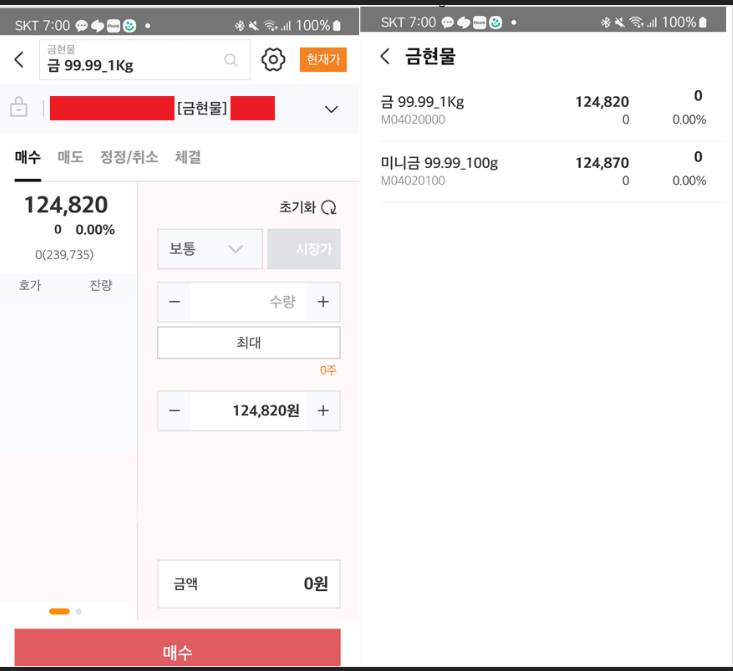This screenshot has height=671, width=733.
Task: Tap back arrow on 금현물 list screen
Action: tap(385, 56)
